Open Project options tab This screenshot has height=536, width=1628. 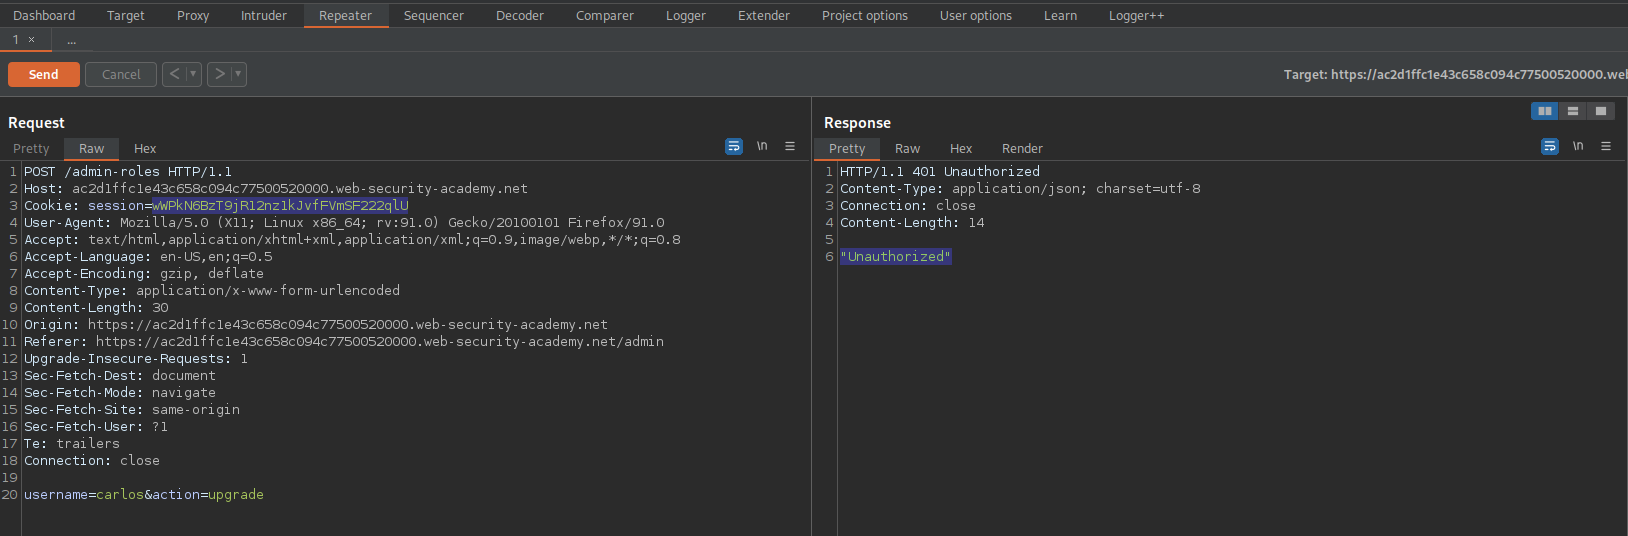(x=865, y=15)
